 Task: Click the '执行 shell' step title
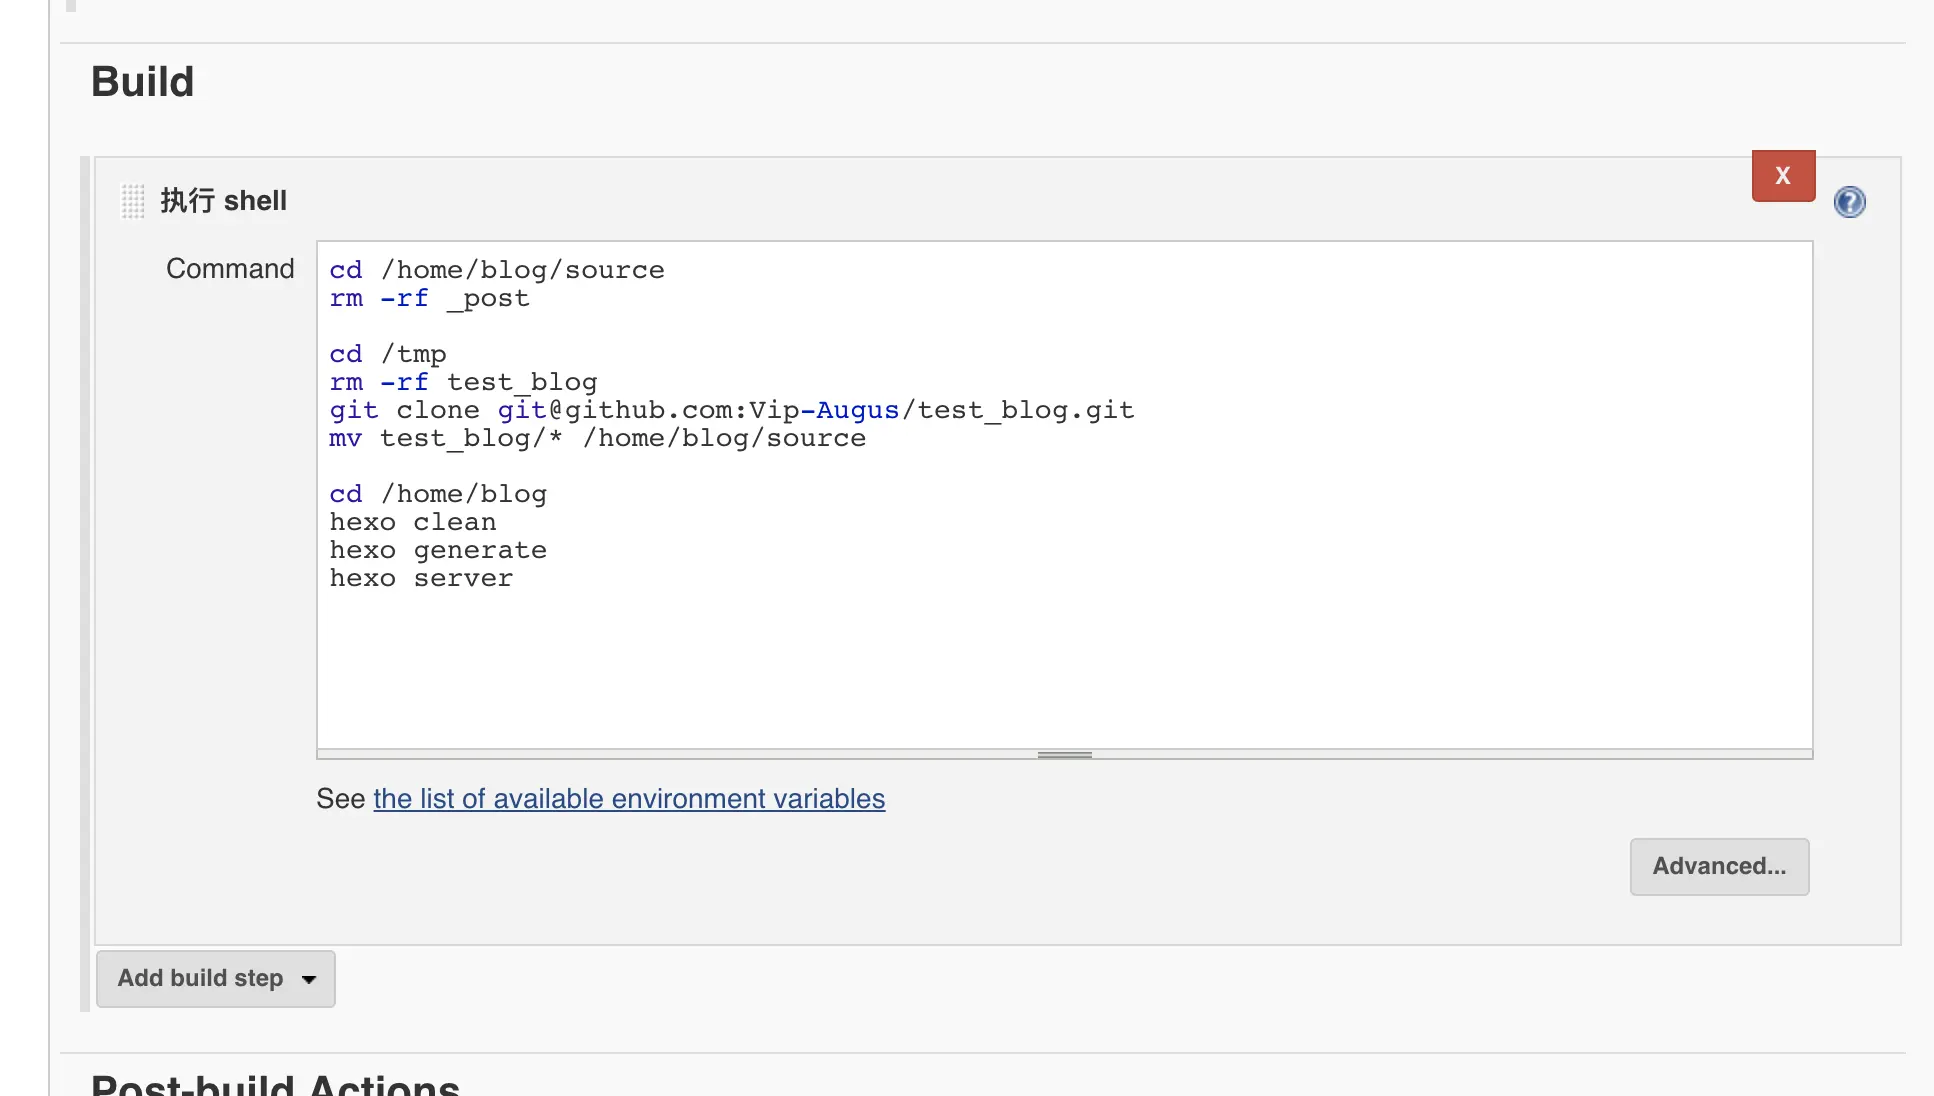coord(223,201)
